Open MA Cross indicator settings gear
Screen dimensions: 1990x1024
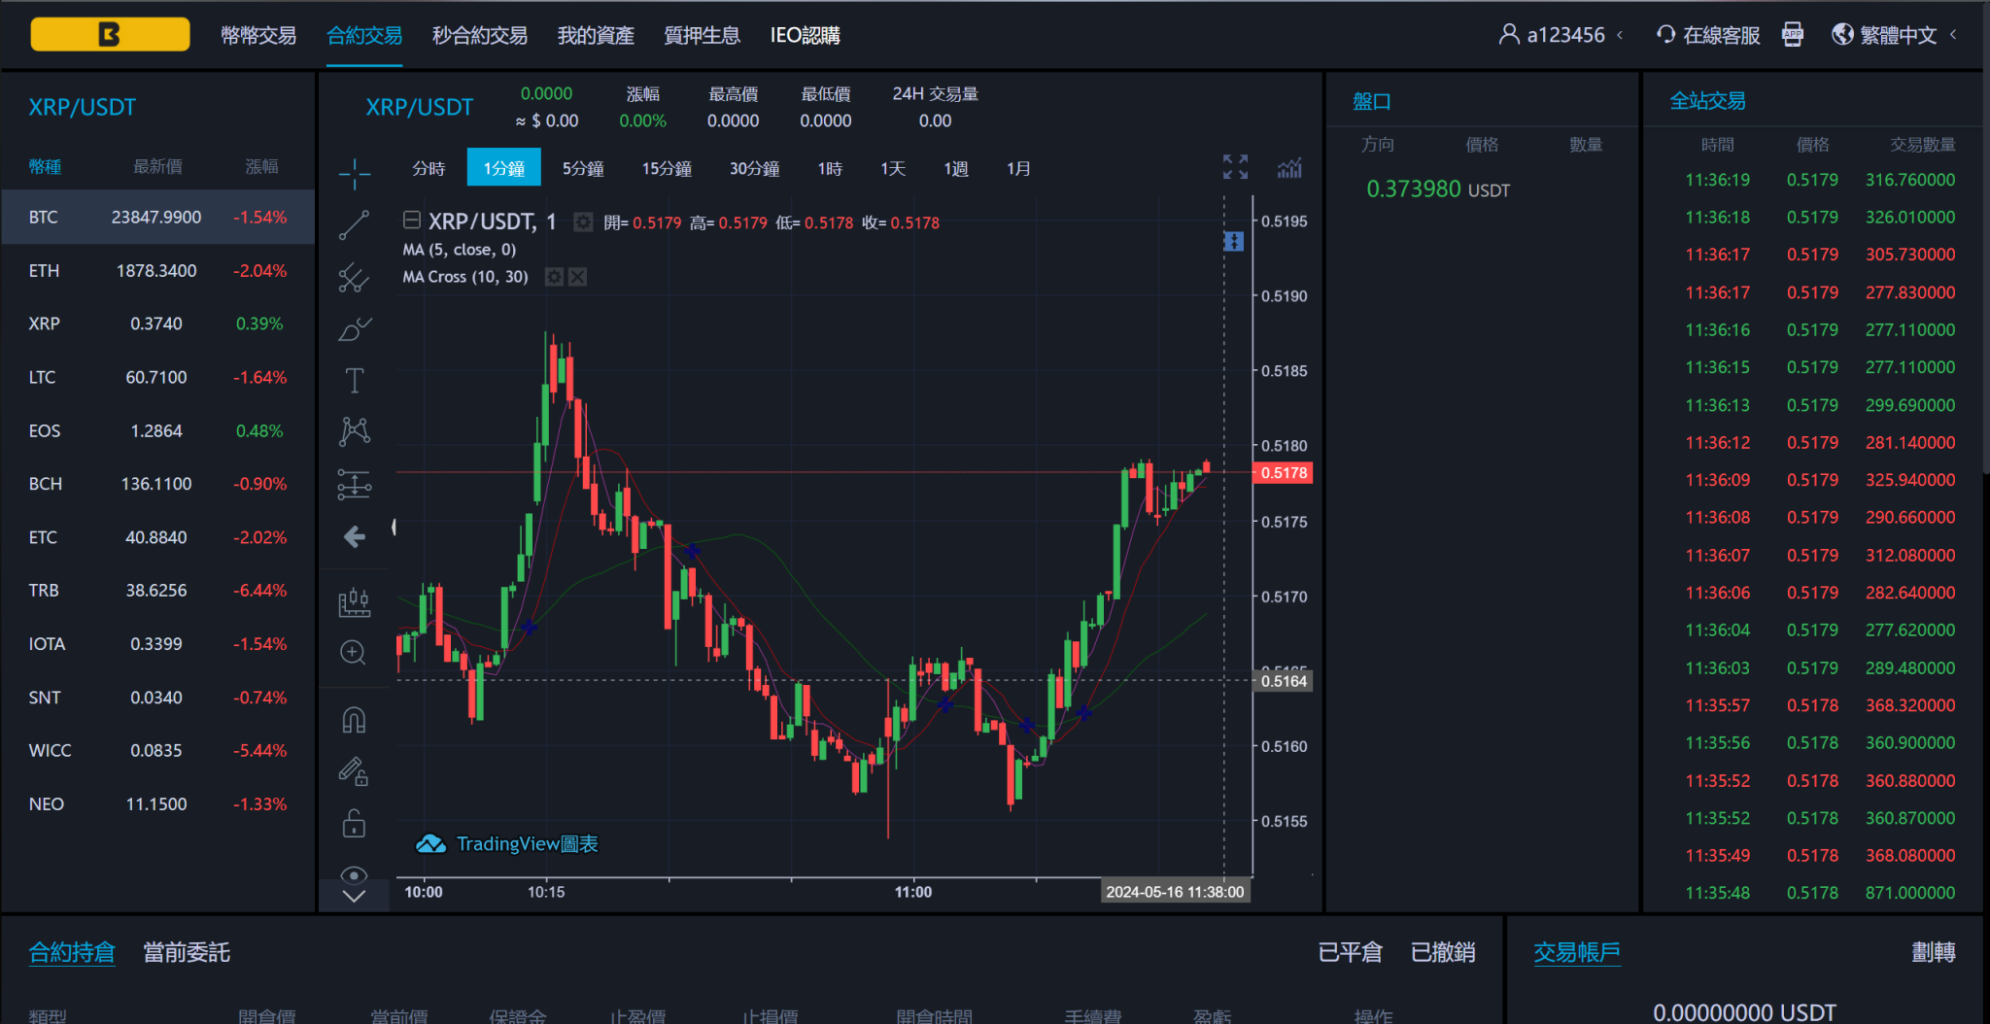coord(555,277)
